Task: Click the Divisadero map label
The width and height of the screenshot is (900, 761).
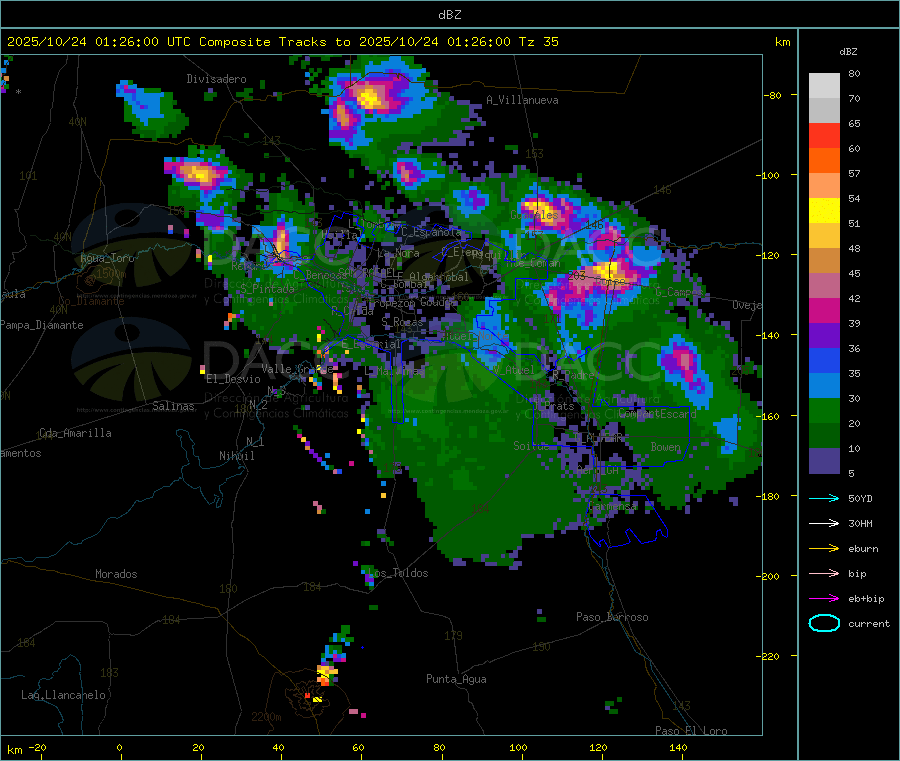Action: coord(216,79)
